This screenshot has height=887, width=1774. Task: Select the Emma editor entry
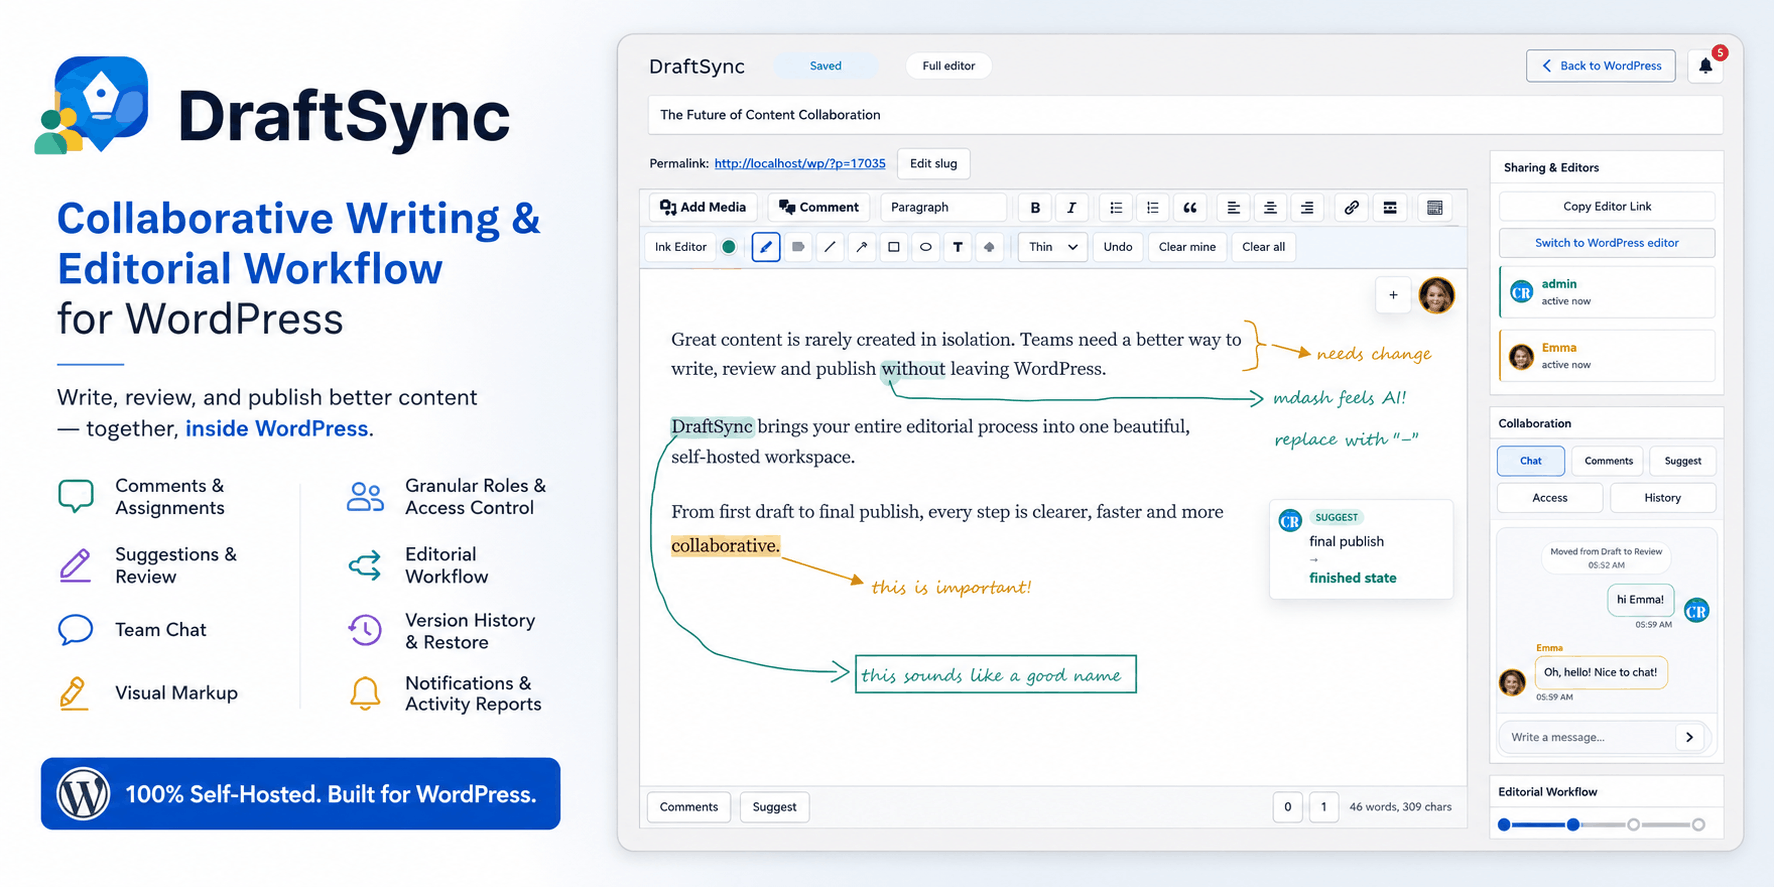coord(1607,356)
